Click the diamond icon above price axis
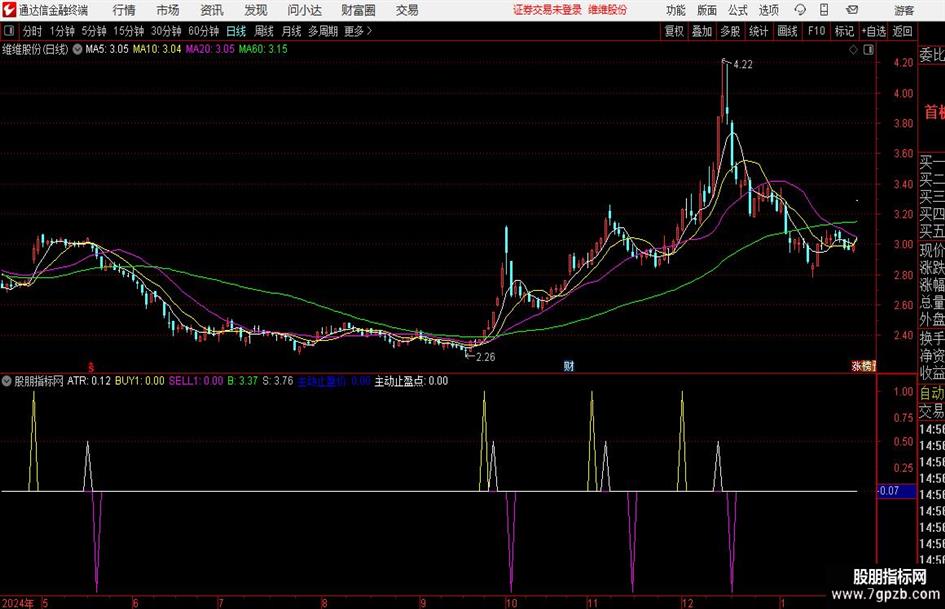Image resolution: width=945 pixels, height=609 pixels. [853, 50]
